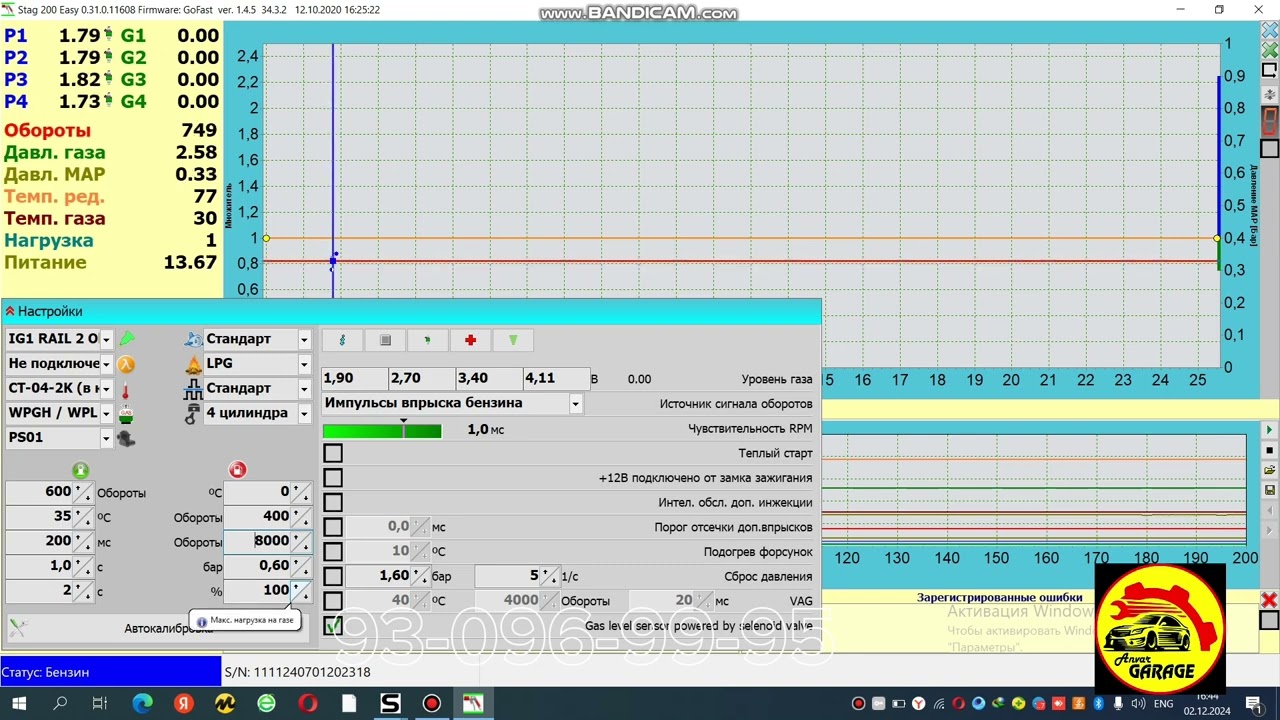Adjust the 100 % max gas load stepper

300,591
